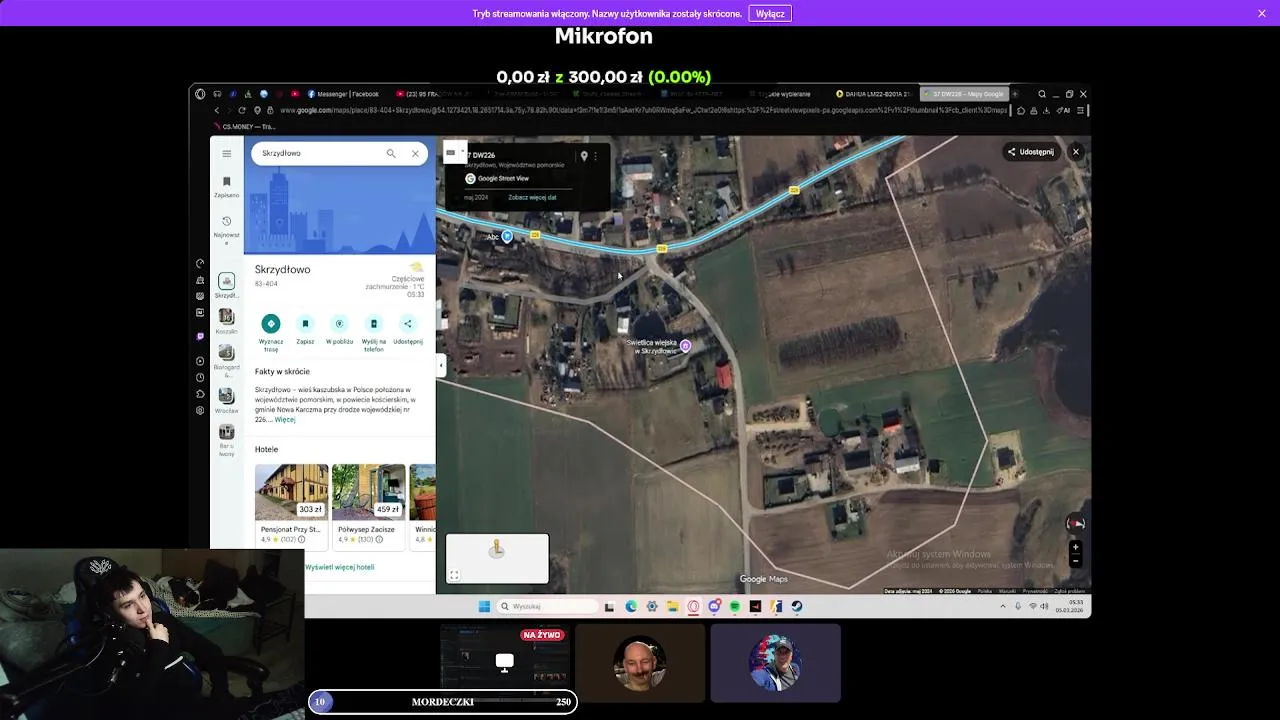Image resolution: width=1280 pixels, height=720 pixels.
Task: Open Opera GX from the taskbar
Action: tap(694, 606)
